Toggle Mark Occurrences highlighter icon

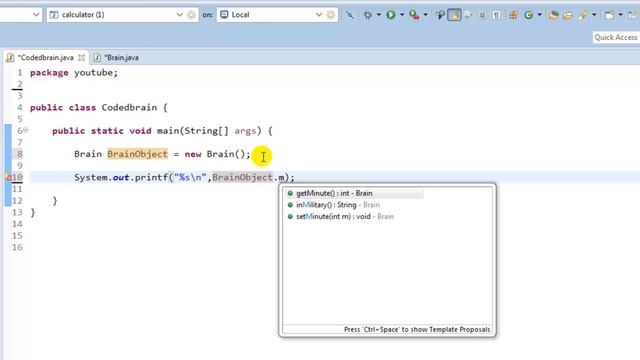coord(454,15)
